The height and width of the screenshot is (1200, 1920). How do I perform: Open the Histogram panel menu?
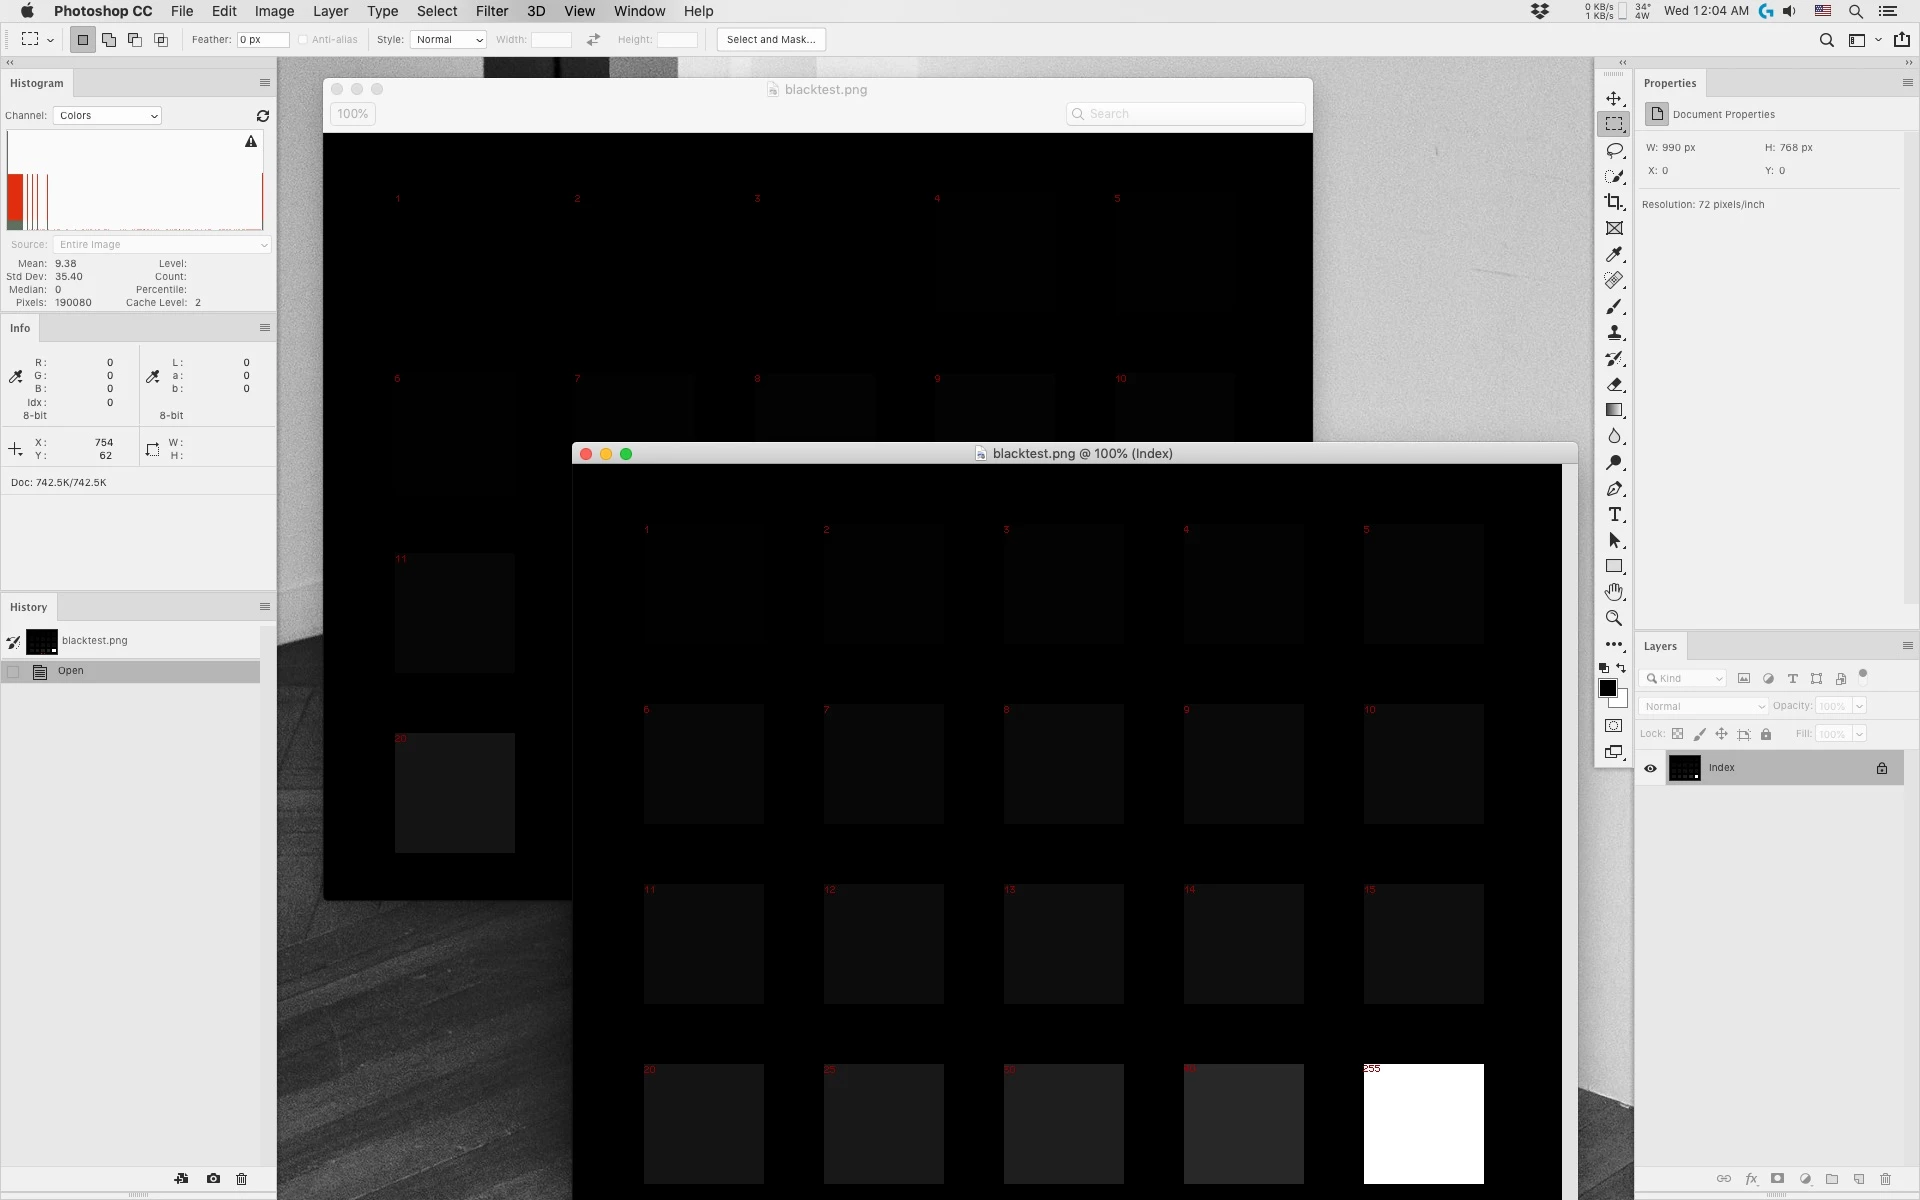(265, 83)
